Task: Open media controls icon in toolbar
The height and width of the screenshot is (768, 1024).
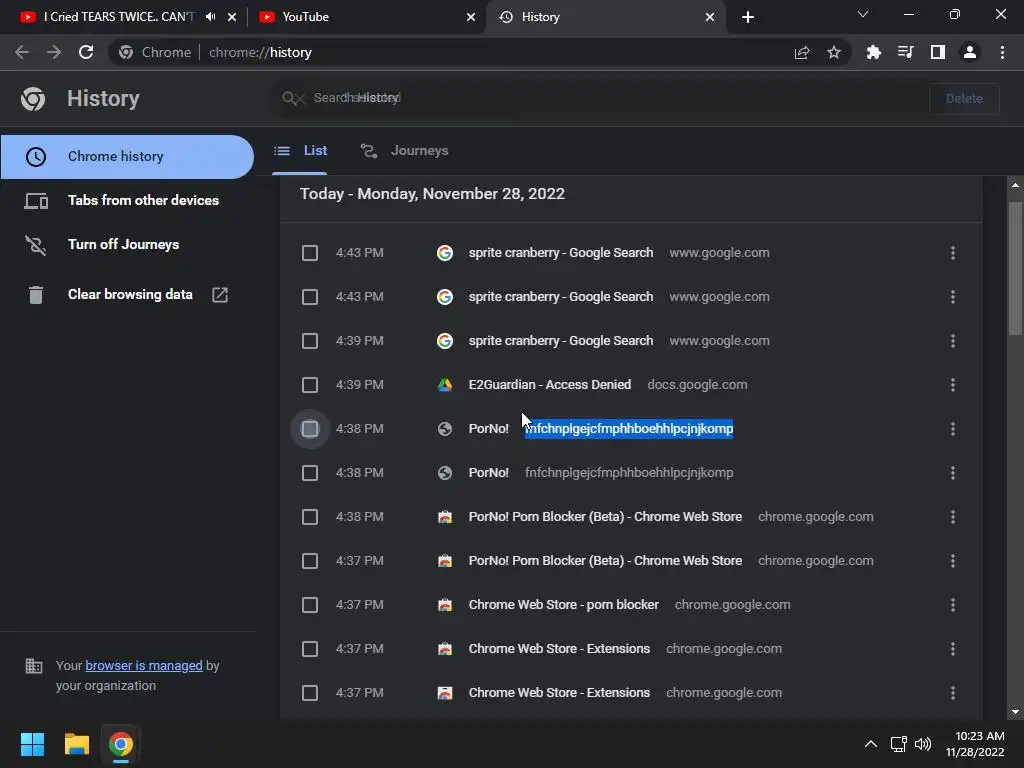Action: (905, 52)
